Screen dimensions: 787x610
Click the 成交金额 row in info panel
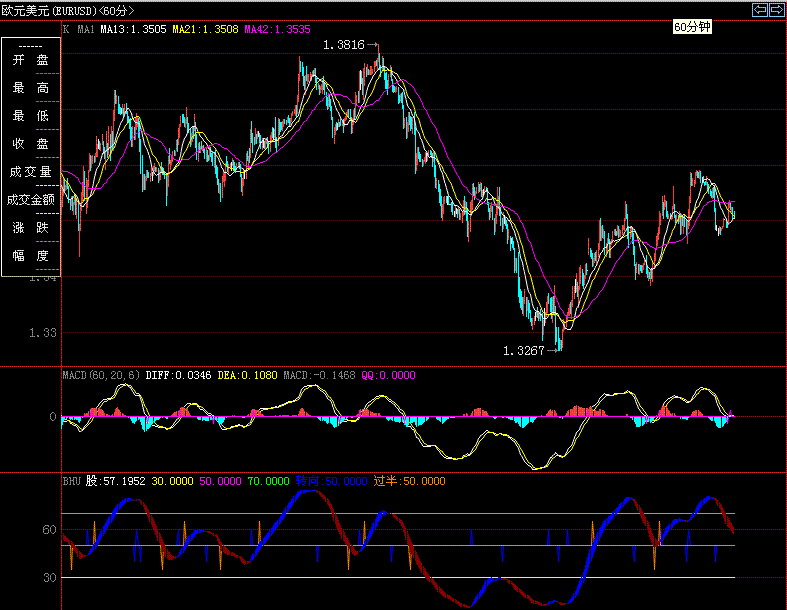tap(30, 200)
